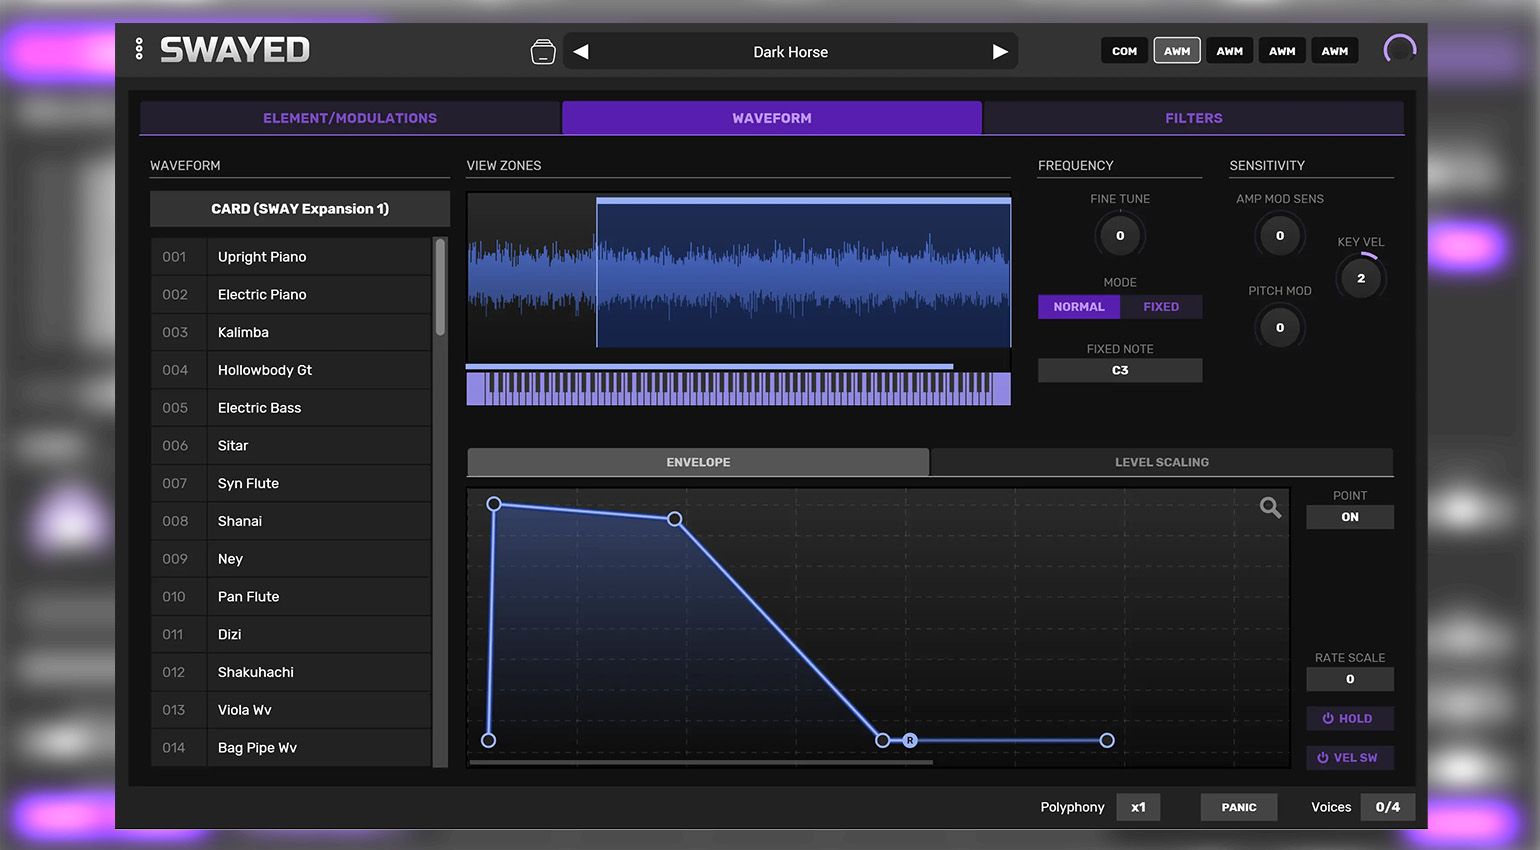The width and height of the screenshot is (1540, 850).
Task: Open the three-dot options menu
Action: pyautogui.click(x=139, y=49)
